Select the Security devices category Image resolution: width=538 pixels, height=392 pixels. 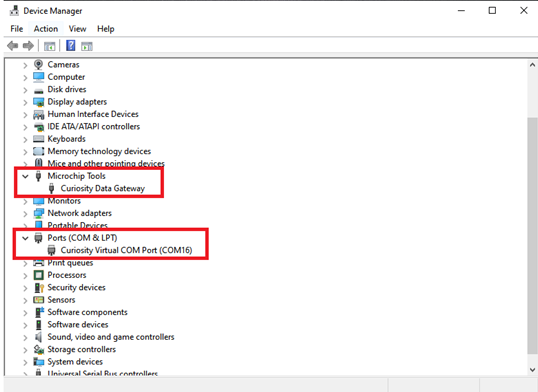point(77,287)
